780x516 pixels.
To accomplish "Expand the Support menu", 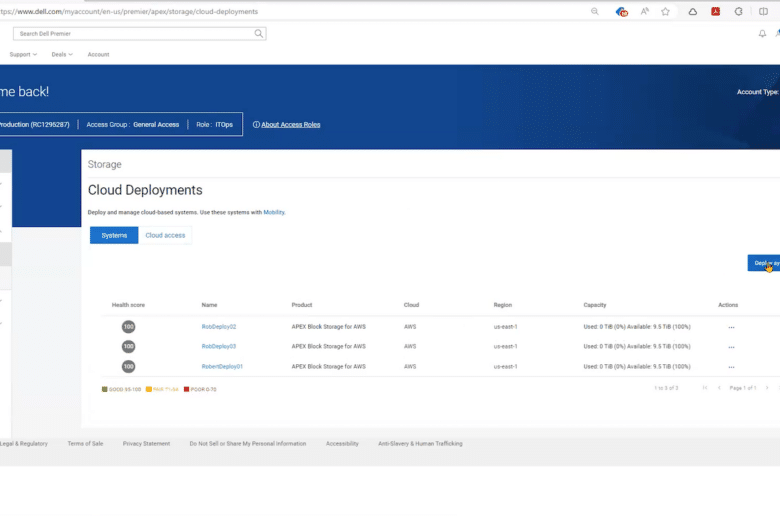I will pyautogui.click(x=23, y=54).
